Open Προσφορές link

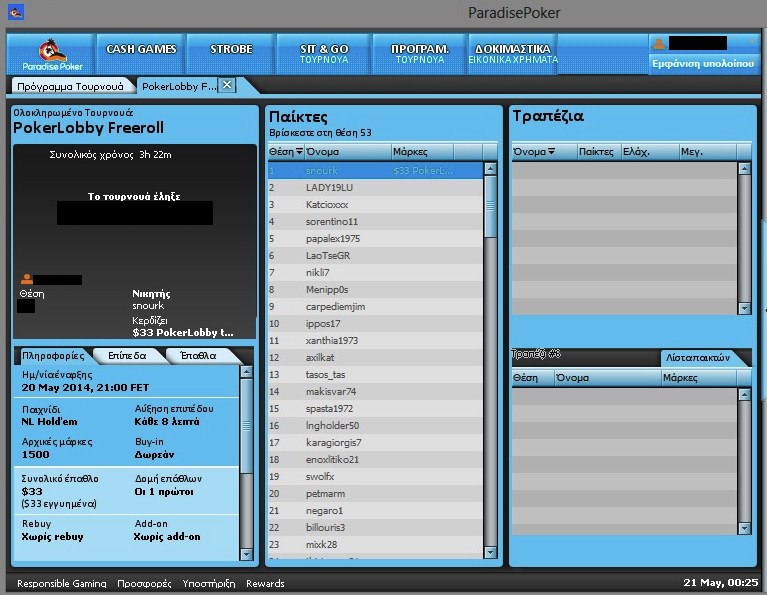(144, 583)
